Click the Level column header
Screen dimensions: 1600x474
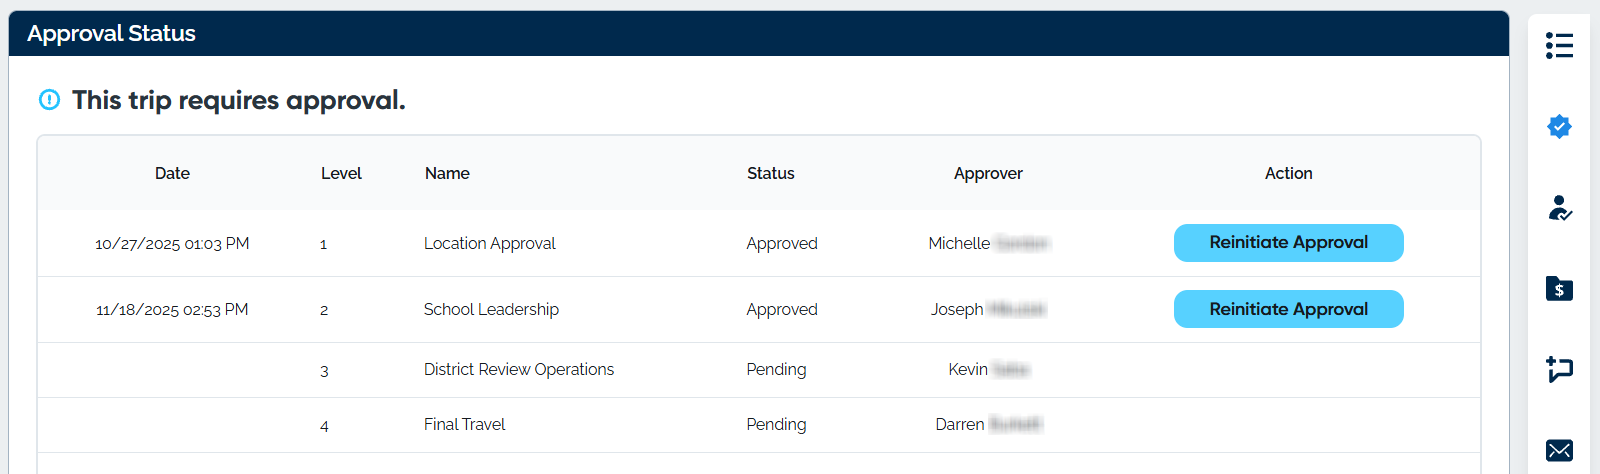coord(341,174)
